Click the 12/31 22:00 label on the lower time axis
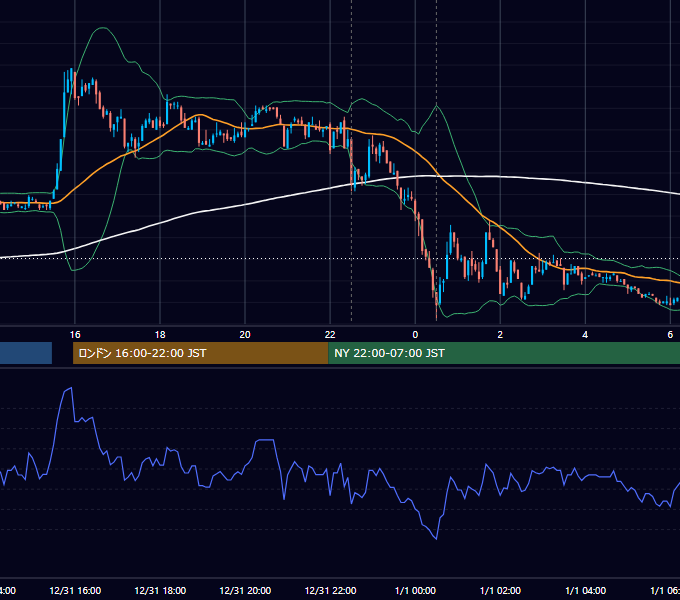Image resolution: width=680 pixels, height=600 pixels. (330, 590)
